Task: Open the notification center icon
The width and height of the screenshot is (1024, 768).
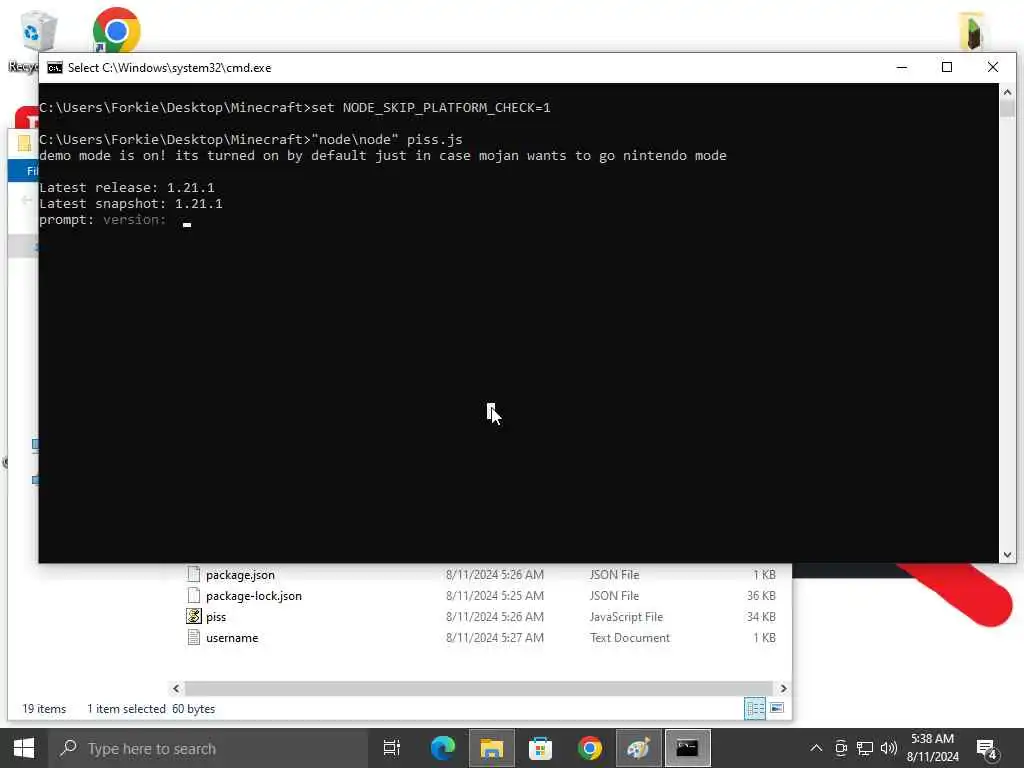Action: click(x=987, y=750)
